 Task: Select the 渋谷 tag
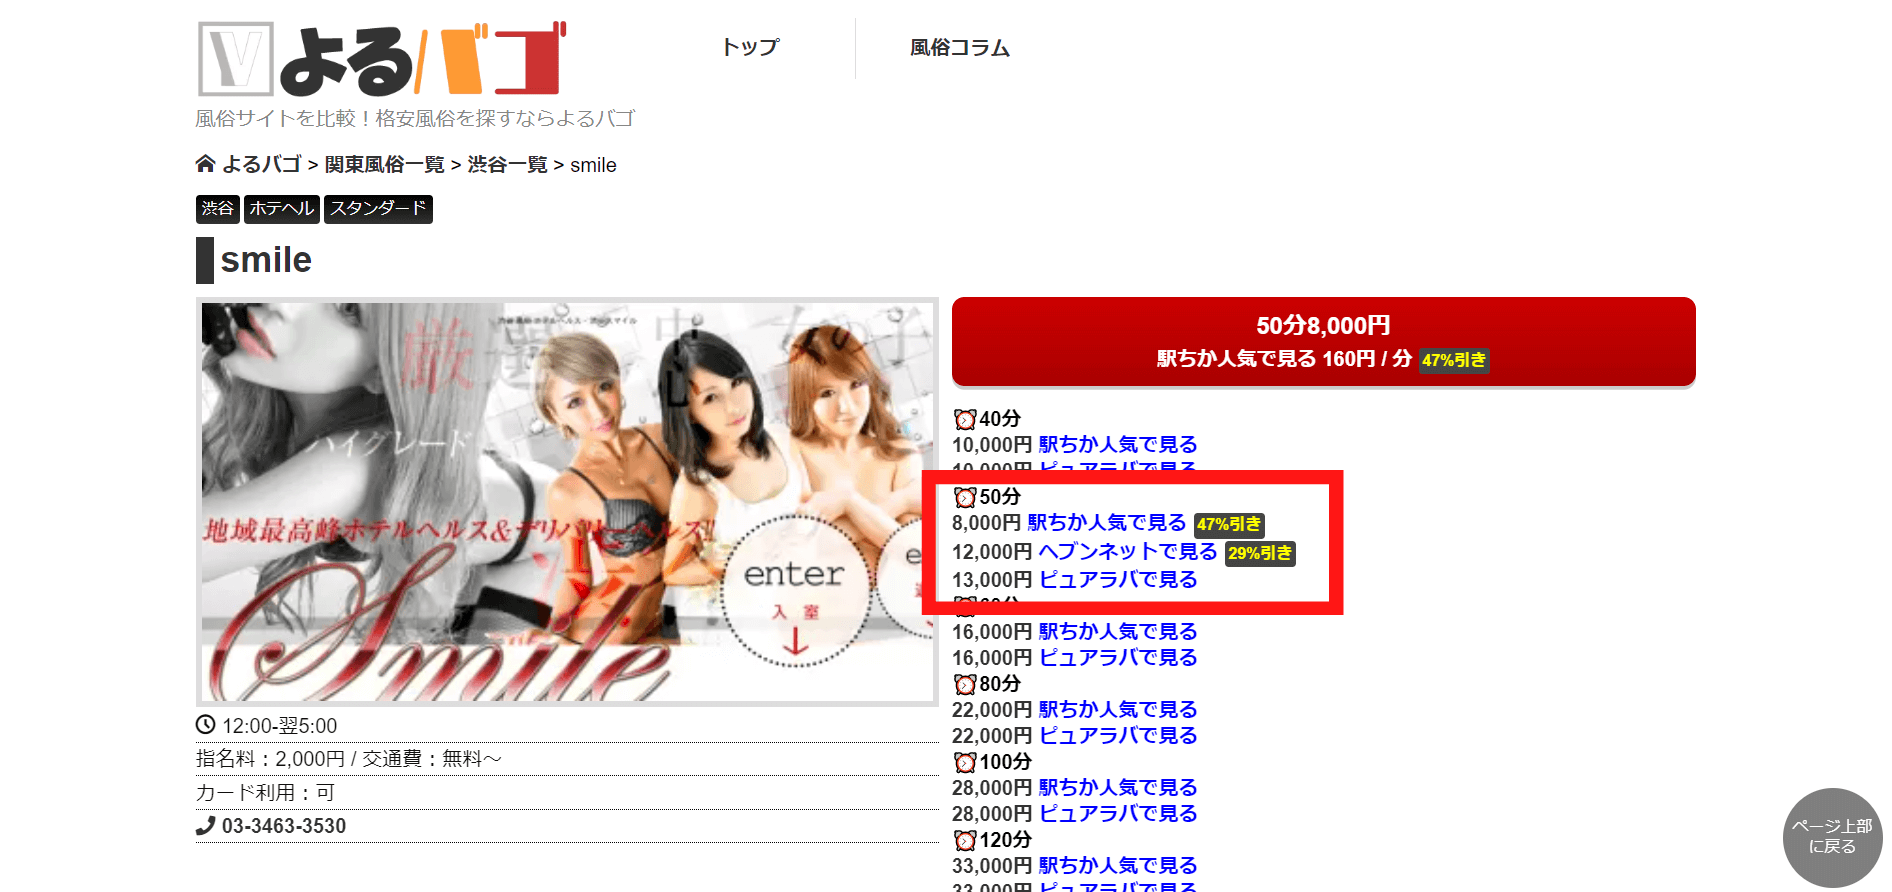pos(217,208)
